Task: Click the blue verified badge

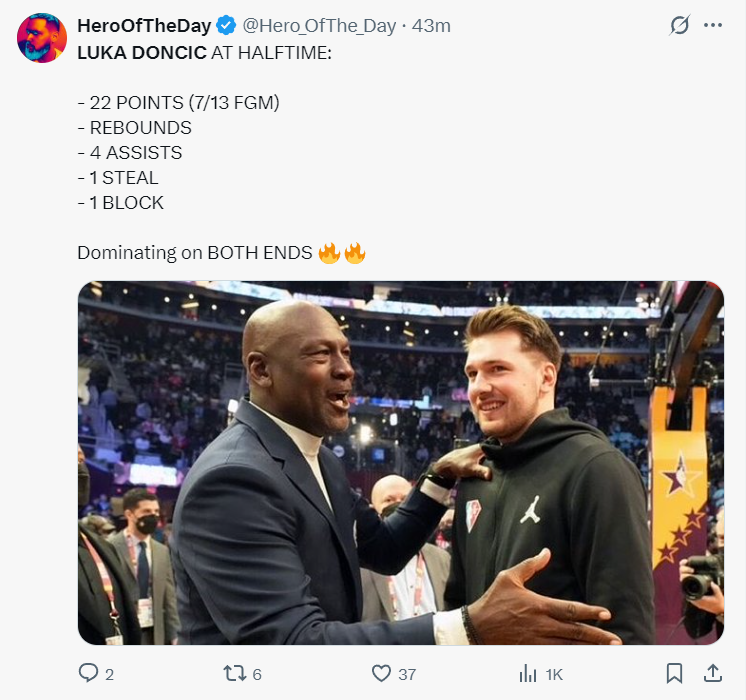Action: 227,26
